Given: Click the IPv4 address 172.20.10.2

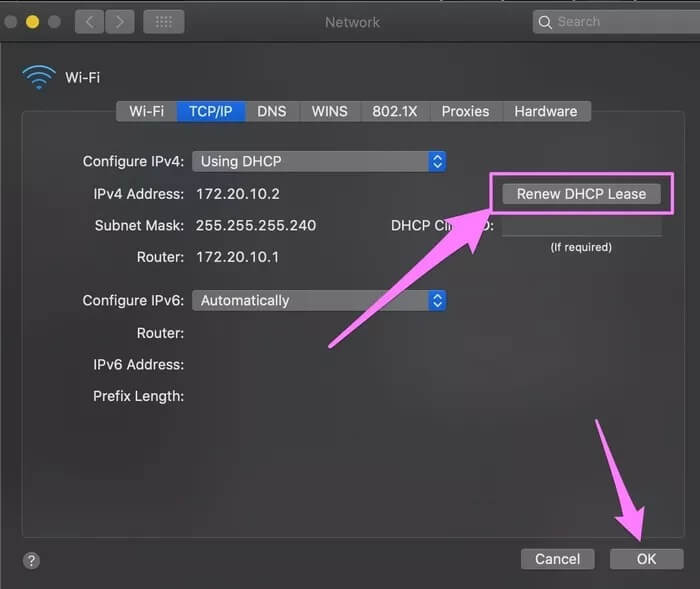Looking at the screenshot, I should [238, 194].
